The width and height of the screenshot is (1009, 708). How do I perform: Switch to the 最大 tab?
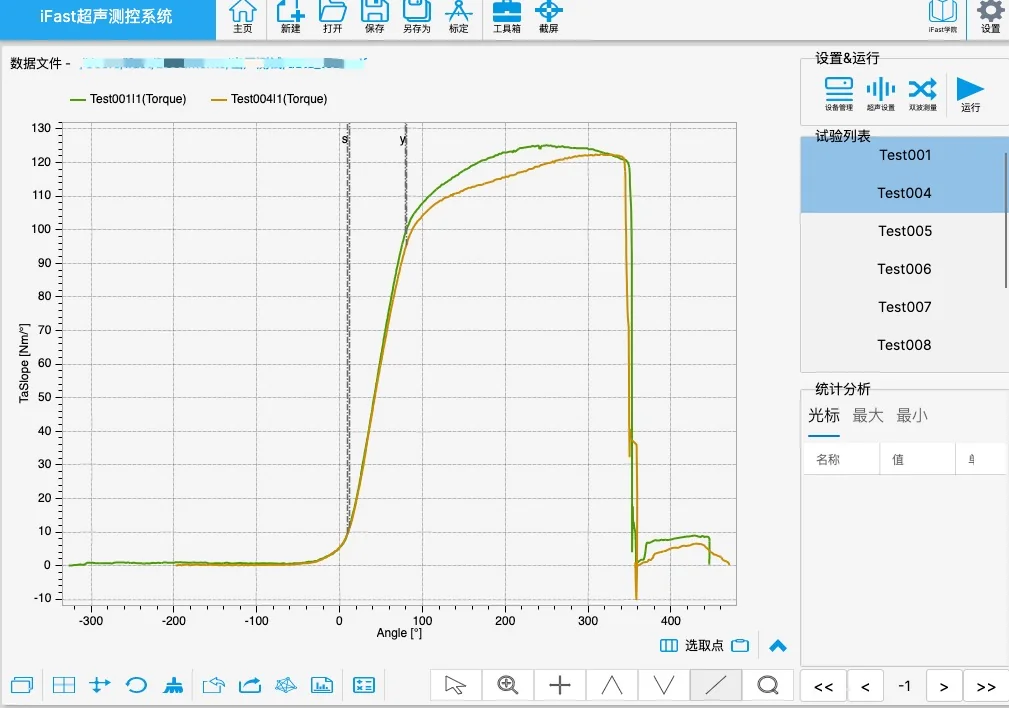tap(867, 416)
